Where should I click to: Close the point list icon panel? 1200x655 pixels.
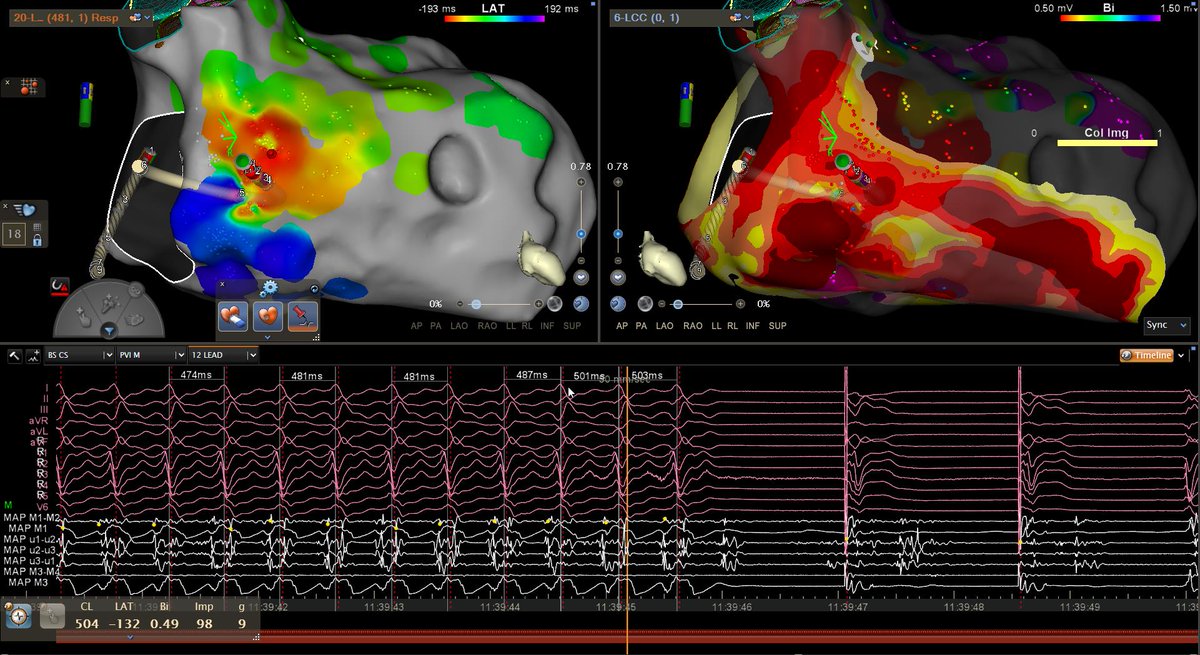(x=7, y=83)
